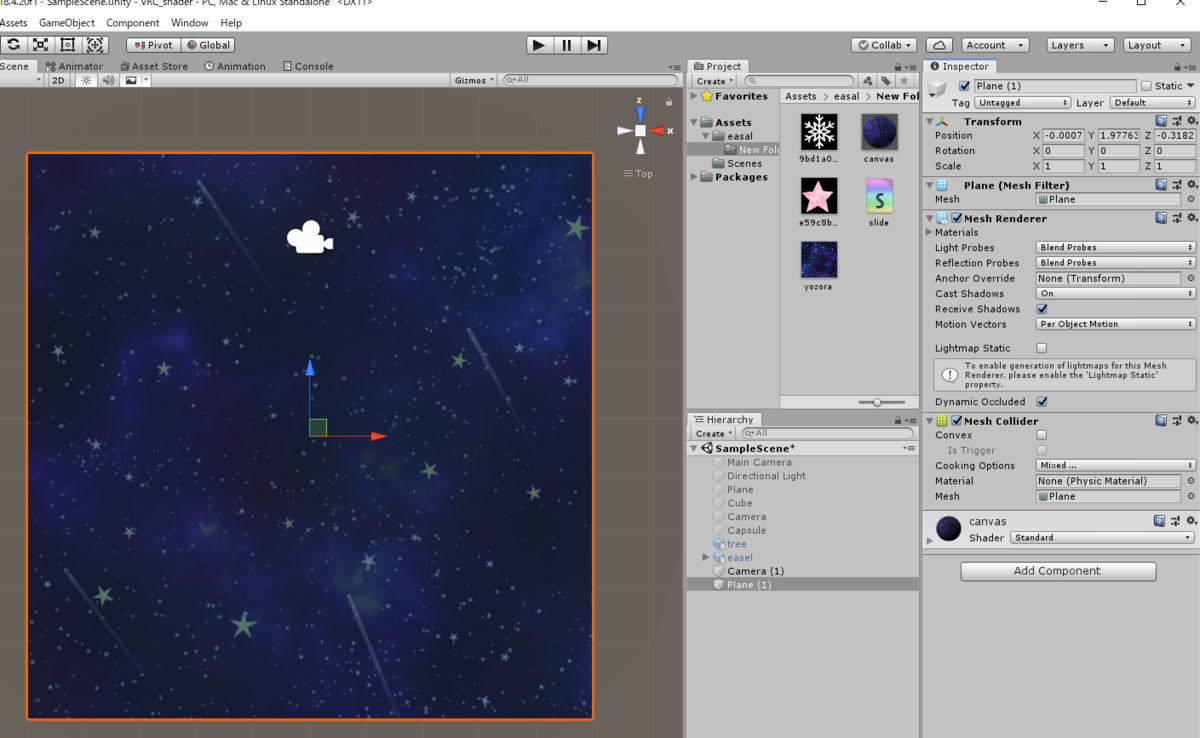The height and width of the screenshot is (738, 1200).
Task: Open the Cast Shadows dropdown
Action: [1115, 294]
